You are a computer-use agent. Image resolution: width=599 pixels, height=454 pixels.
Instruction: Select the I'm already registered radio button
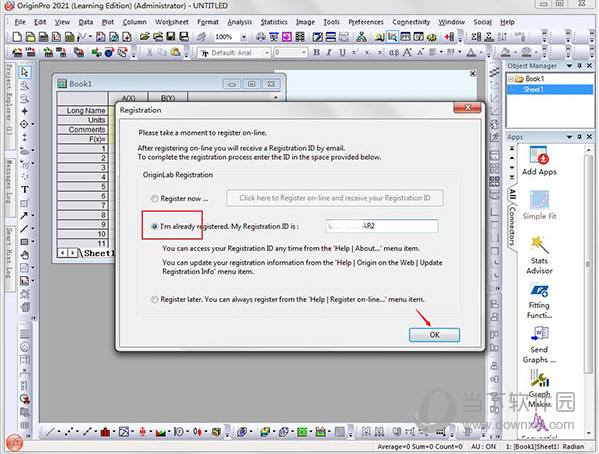154,226
